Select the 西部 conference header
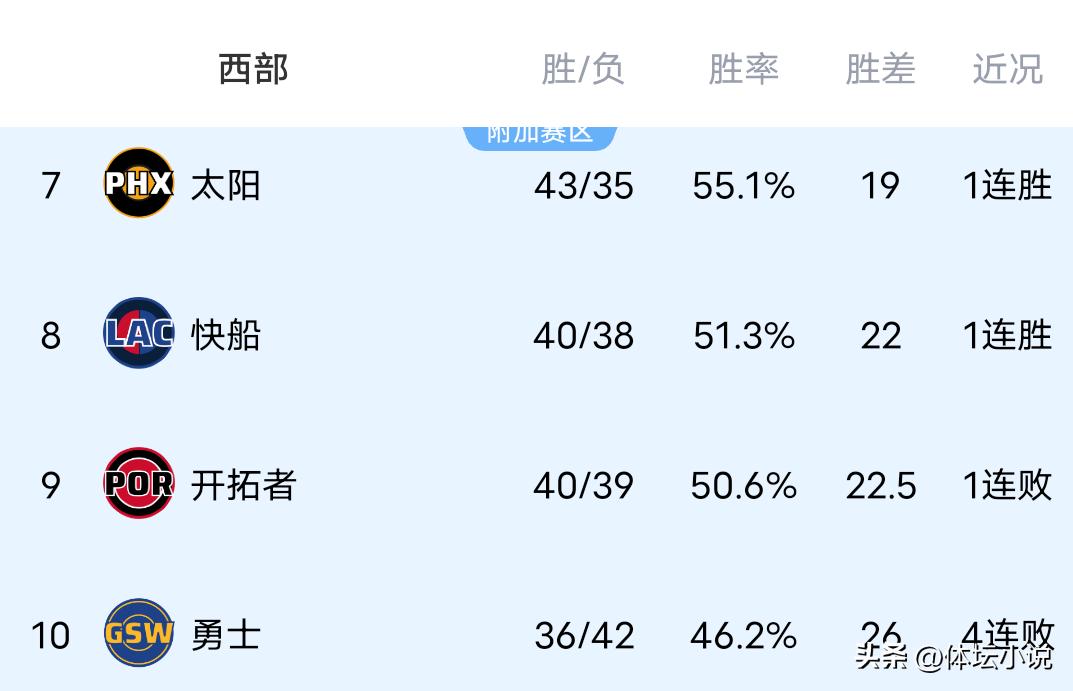 pos(253,69)
